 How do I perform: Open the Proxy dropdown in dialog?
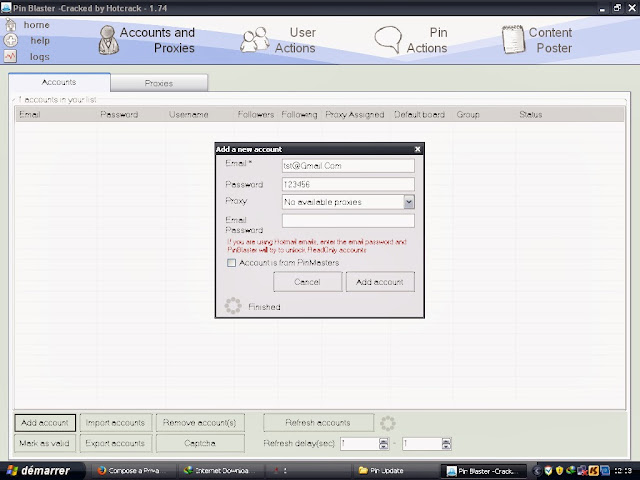[409, 202]
